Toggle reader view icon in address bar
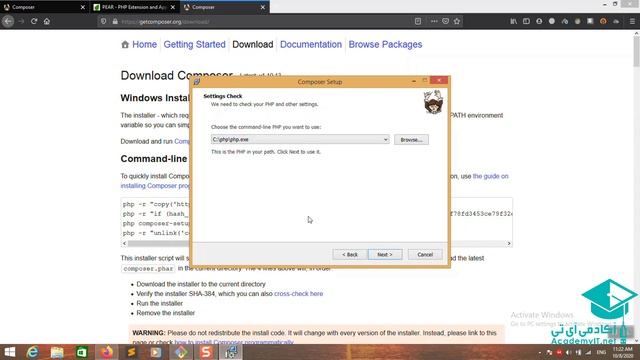The image size is (640, 360). click(x=418, y=21)
